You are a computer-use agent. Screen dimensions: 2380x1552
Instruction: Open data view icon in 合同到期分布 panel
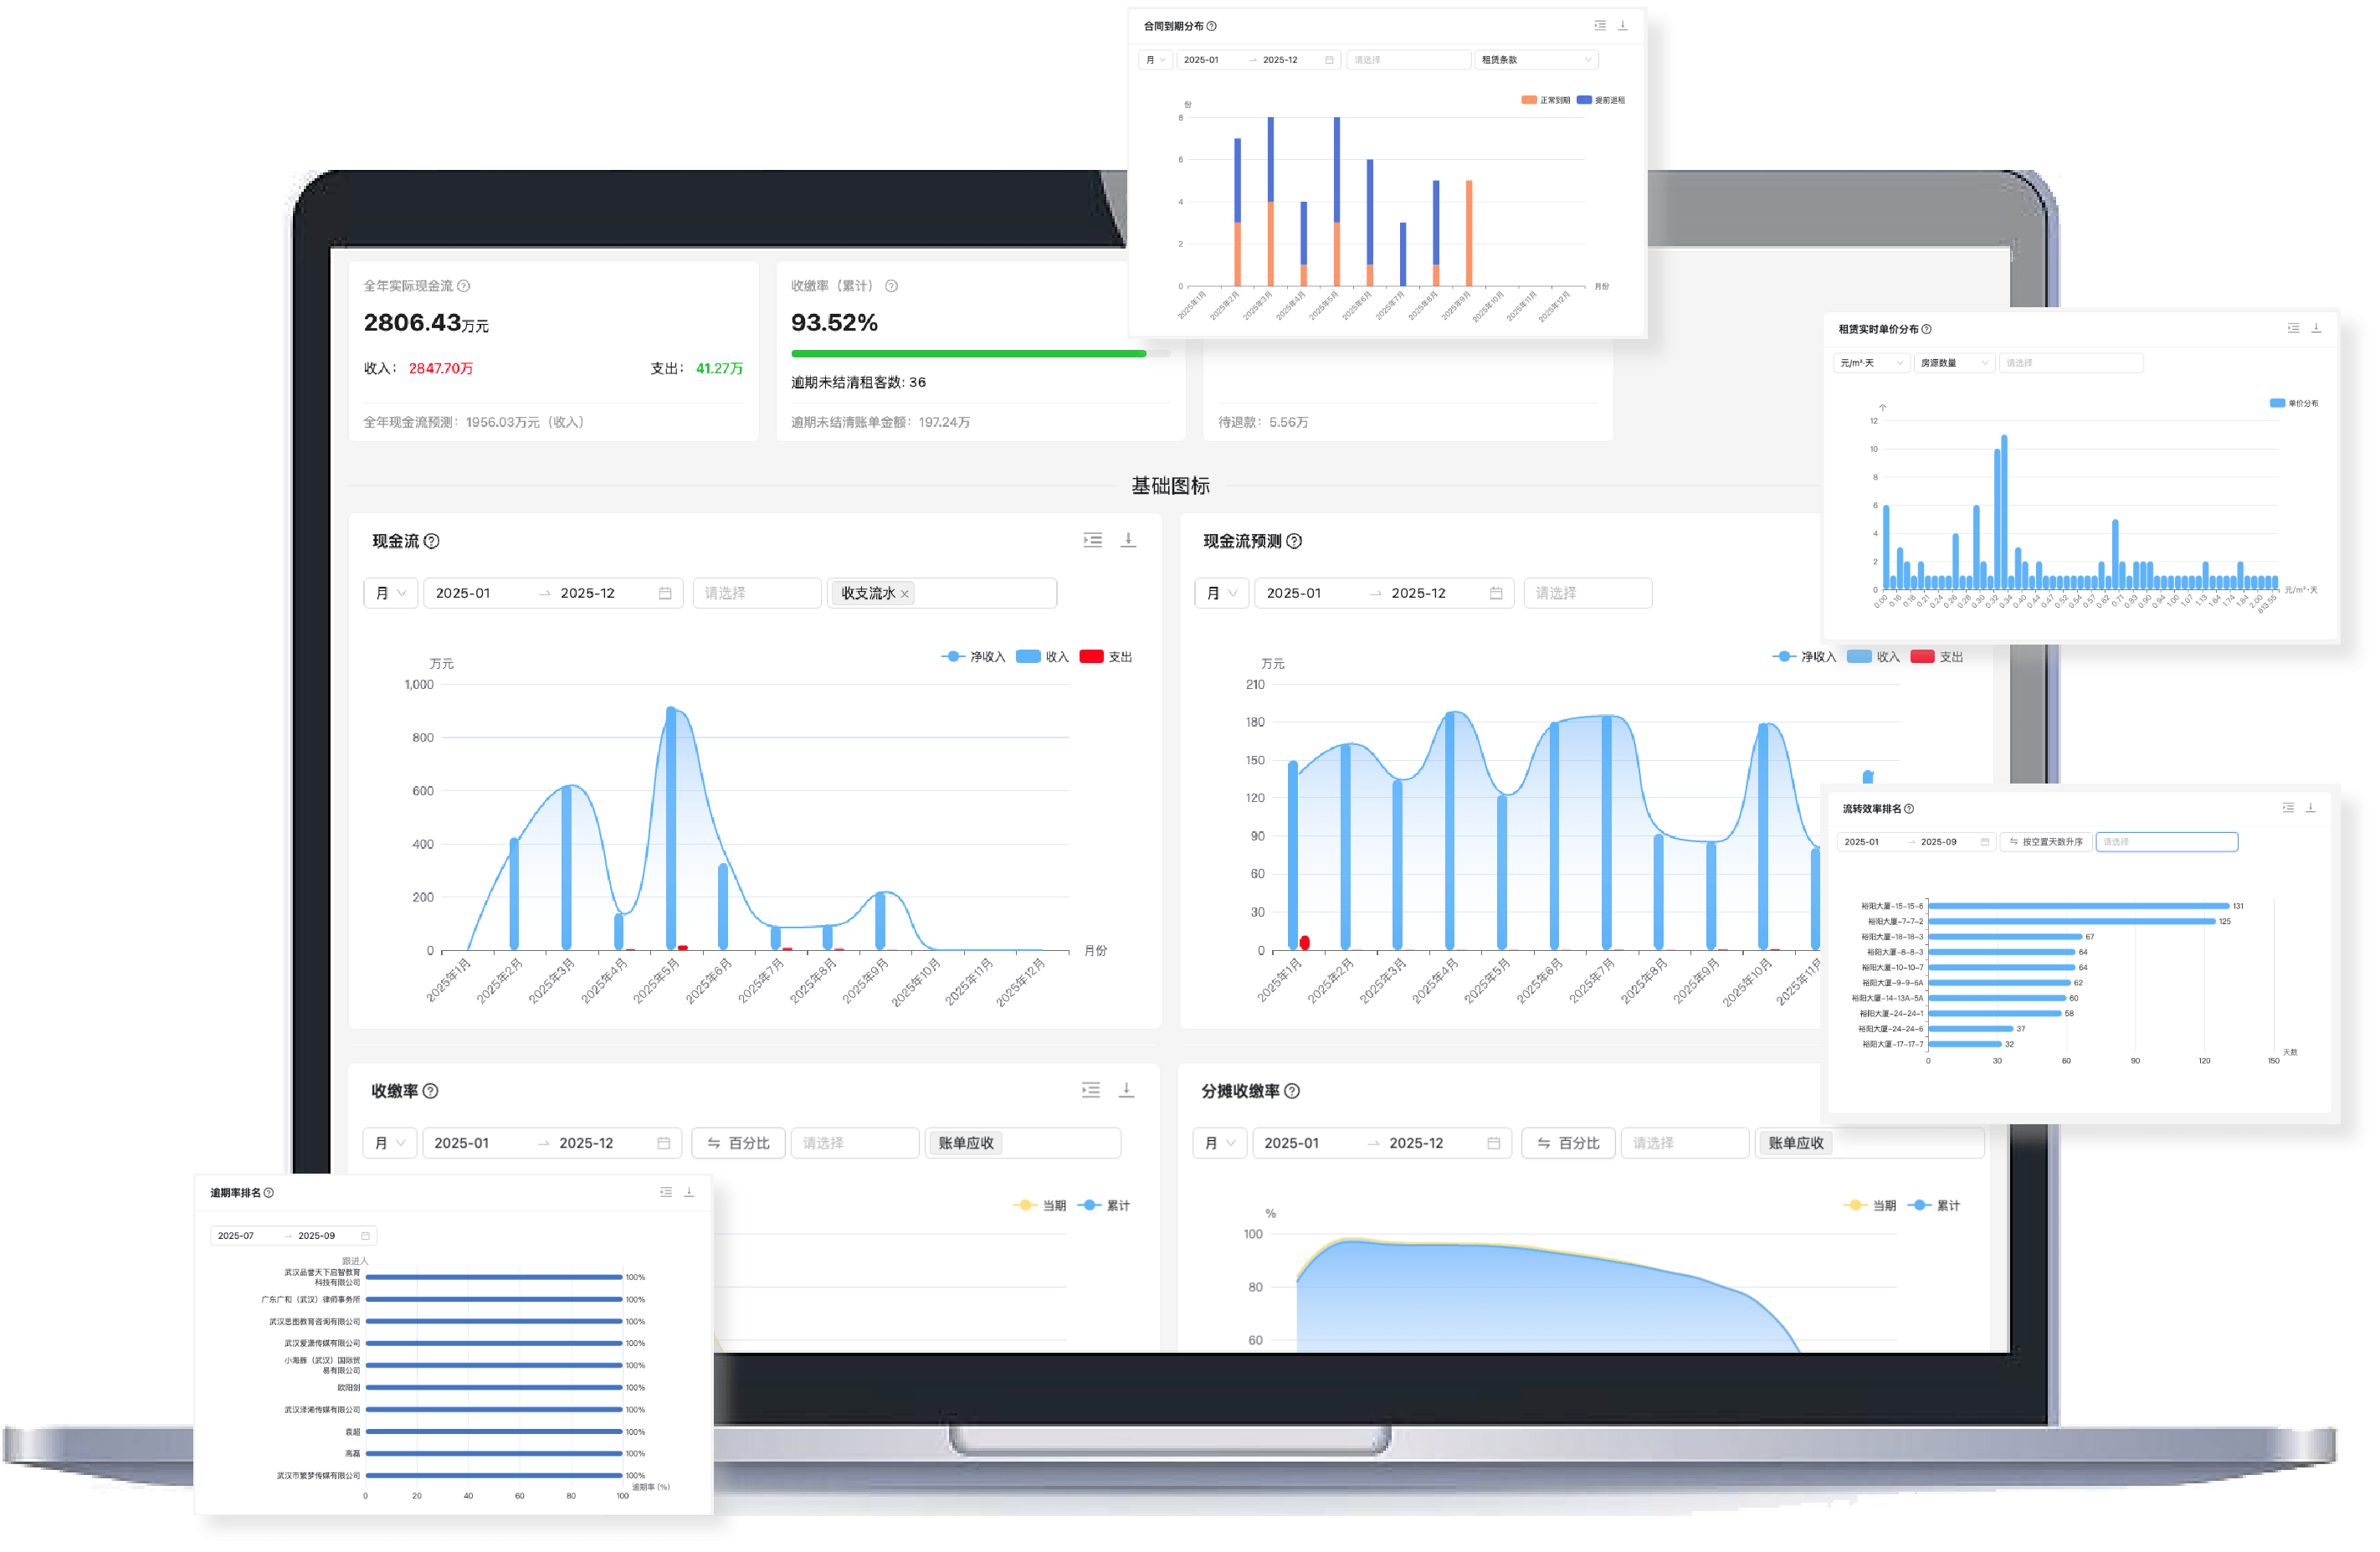1599,26
